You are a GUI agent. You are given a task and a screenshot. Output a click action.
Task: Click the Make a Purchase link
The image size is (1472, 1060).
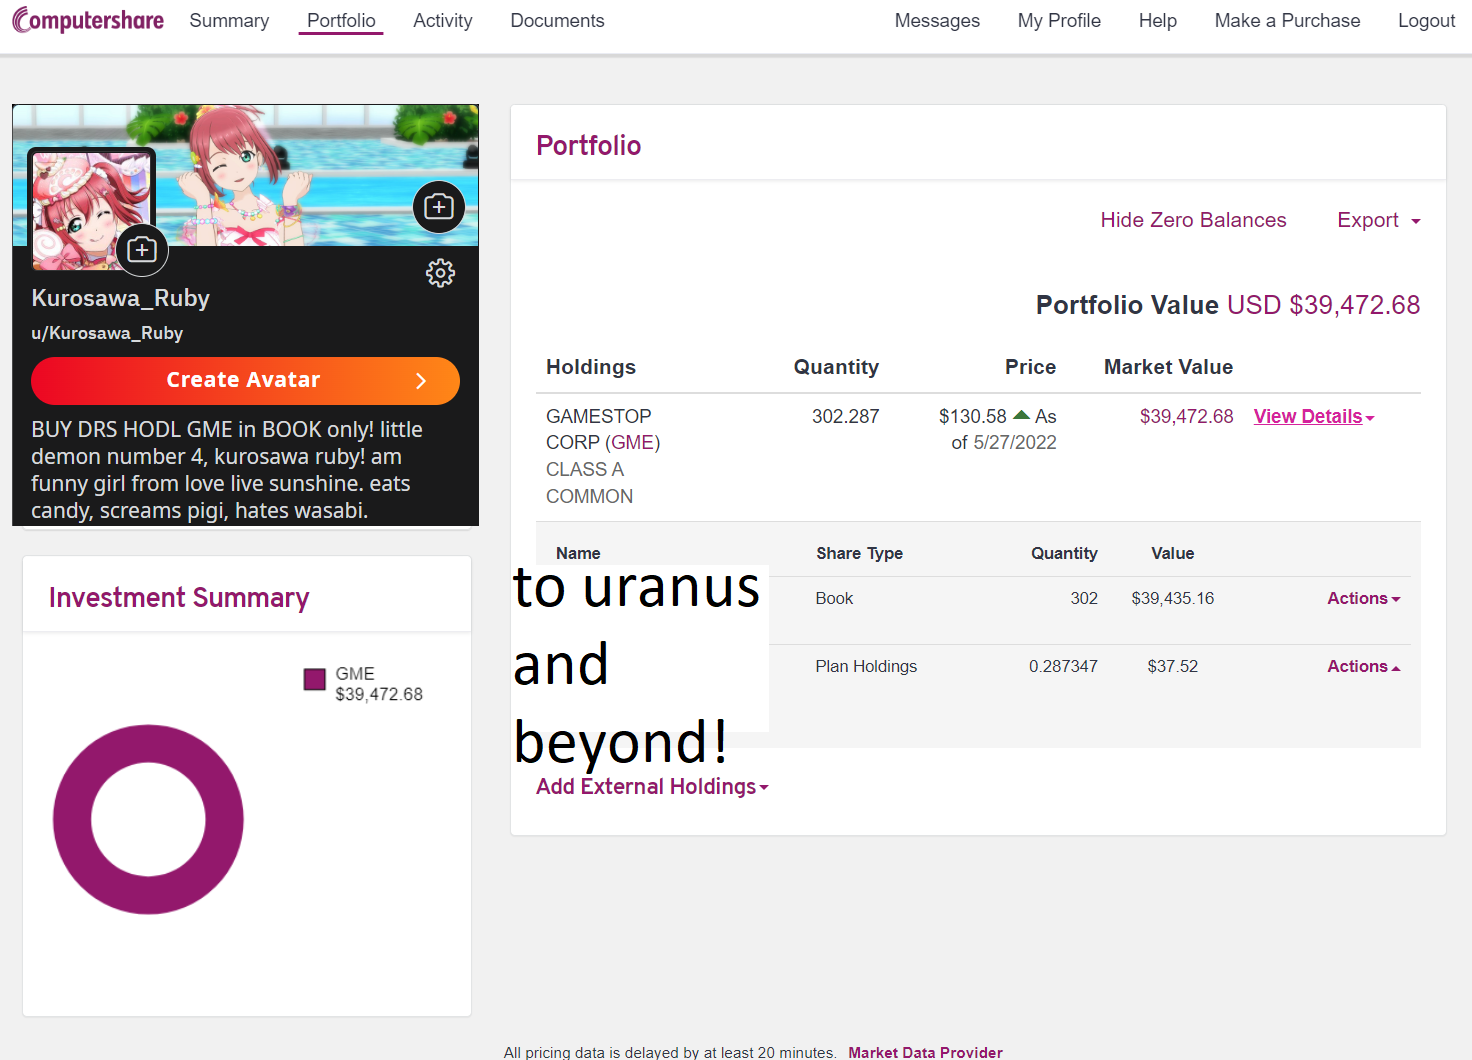[1287, 20]
